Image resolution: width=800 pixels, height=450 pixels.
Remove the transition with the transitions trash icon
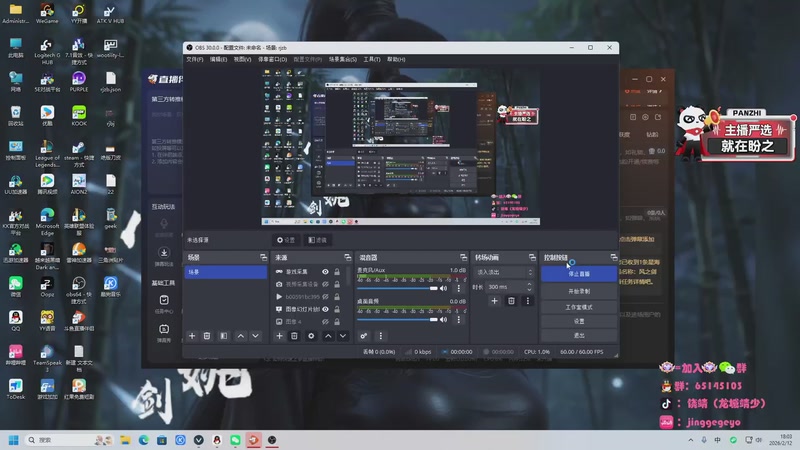[511, 301]
